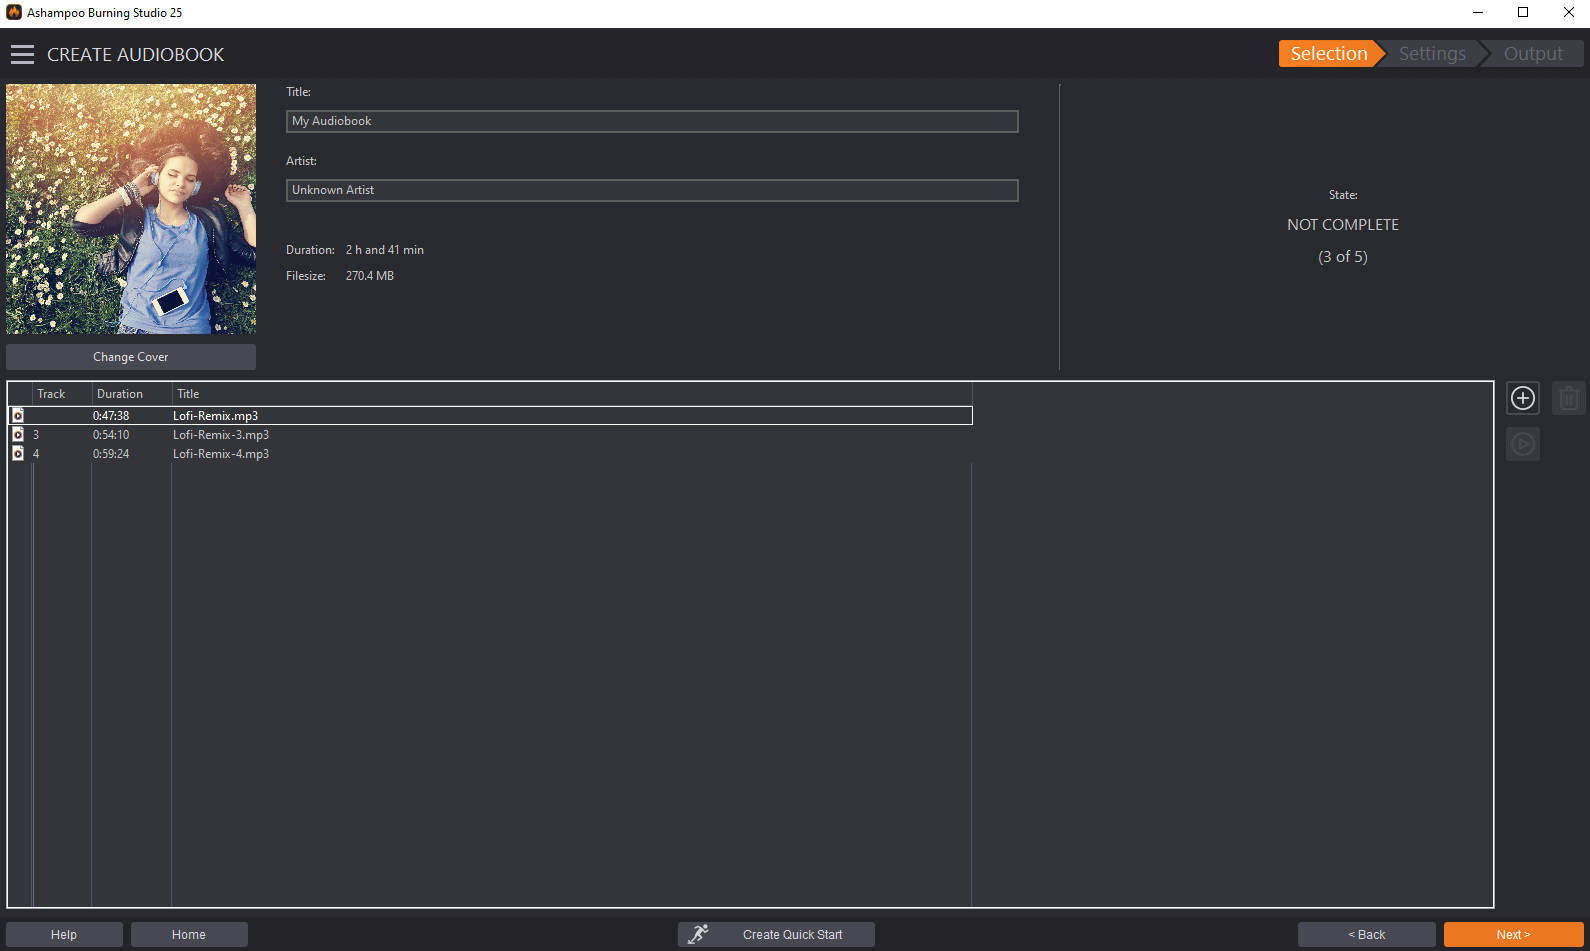Click the add track plus icon
Image resolution: width=1590 pixels, height=951 pixels.
click(x=1523, y=398)
